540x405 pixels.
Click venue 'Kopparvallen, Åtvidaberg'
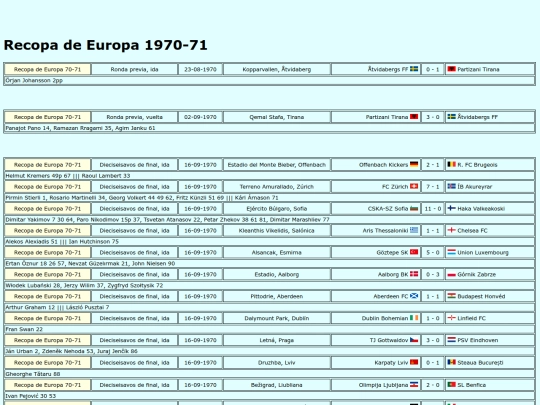click(277, 69)
